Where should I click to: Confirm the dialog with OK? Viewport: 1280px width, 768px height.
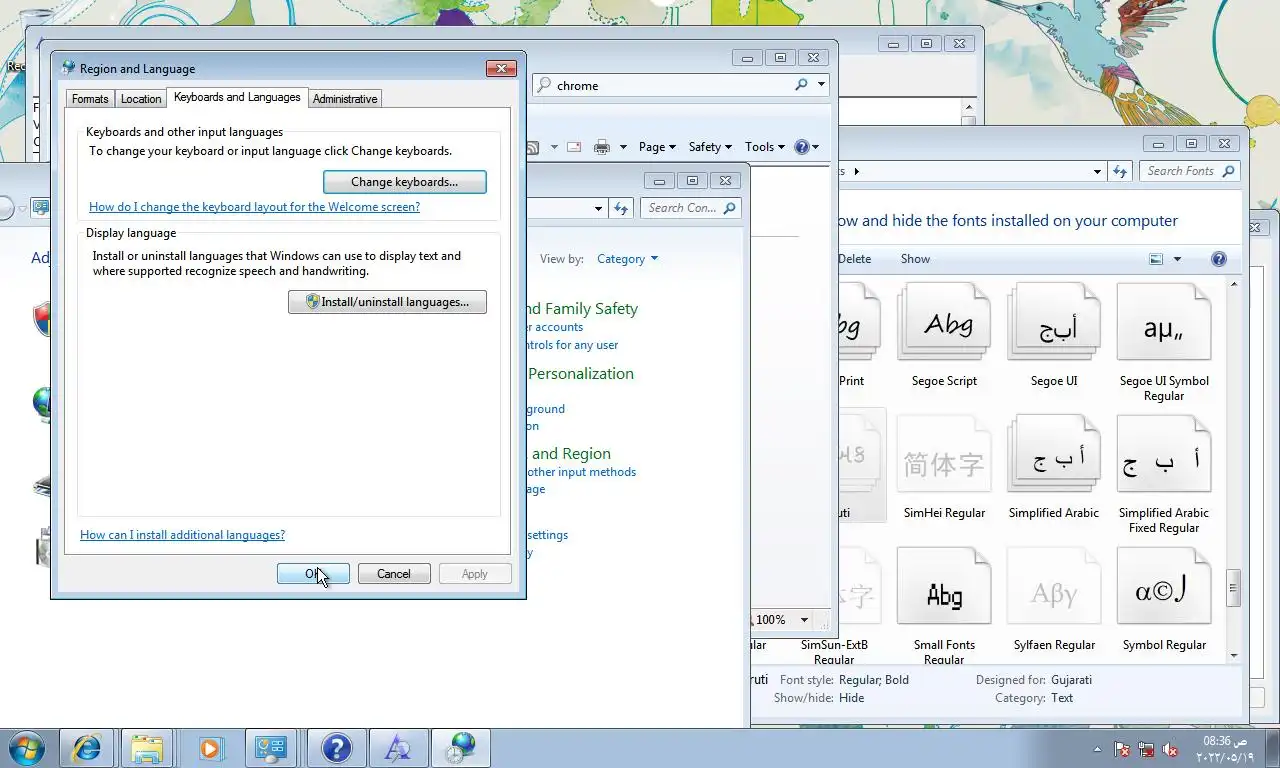pyautogui.click(x=313, y=574)
